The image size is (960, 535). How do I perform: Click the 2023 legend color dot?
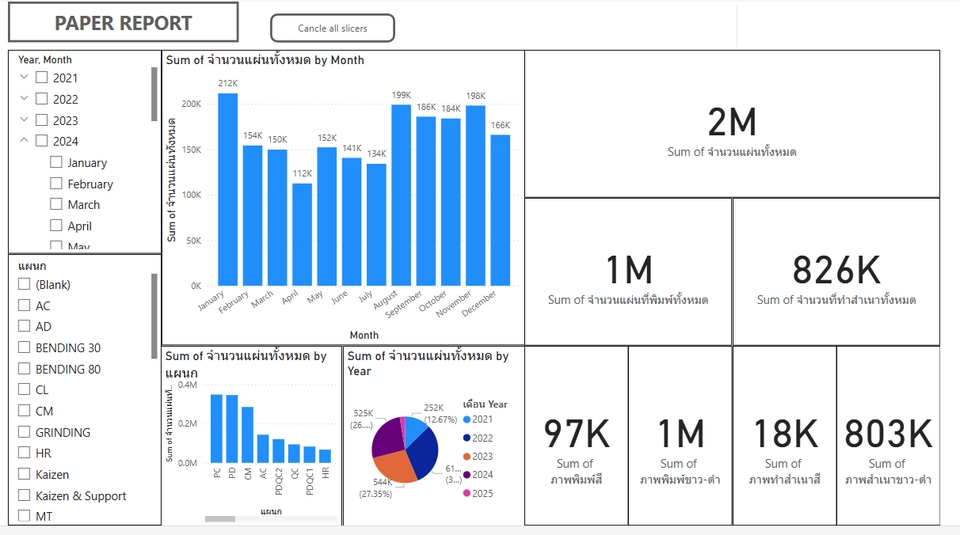tap(467, 456)
